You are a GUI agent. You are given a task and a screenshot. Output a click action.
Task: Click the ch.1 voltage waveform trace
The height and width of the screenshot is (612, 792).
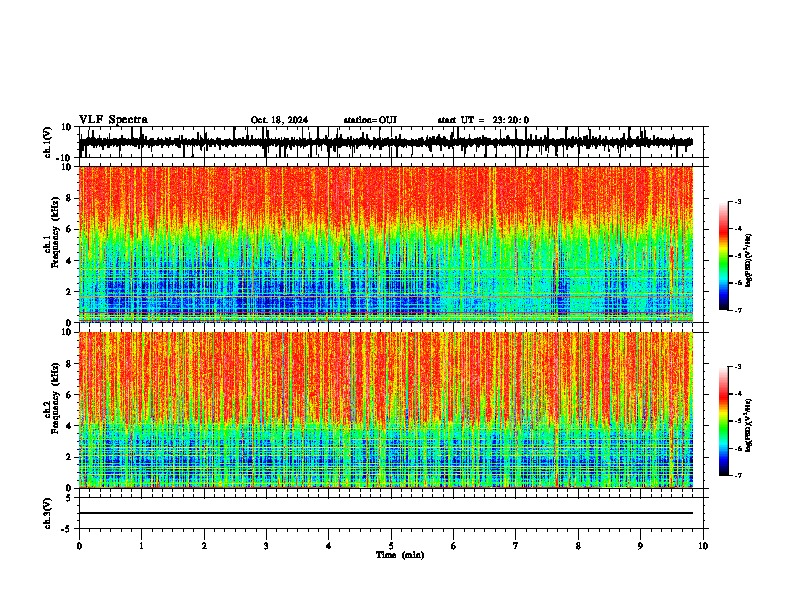[386, 142]
